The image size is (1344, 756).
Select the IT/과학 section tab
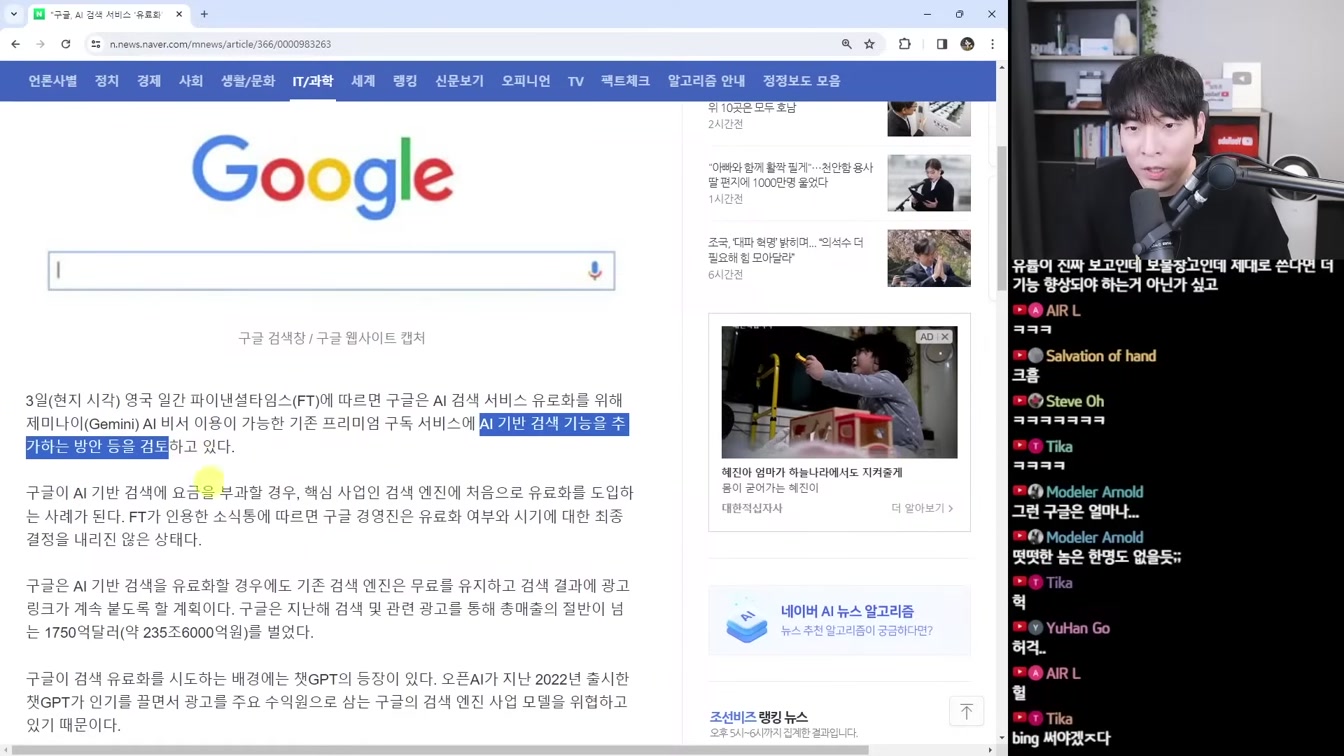[x=313, y=81]
